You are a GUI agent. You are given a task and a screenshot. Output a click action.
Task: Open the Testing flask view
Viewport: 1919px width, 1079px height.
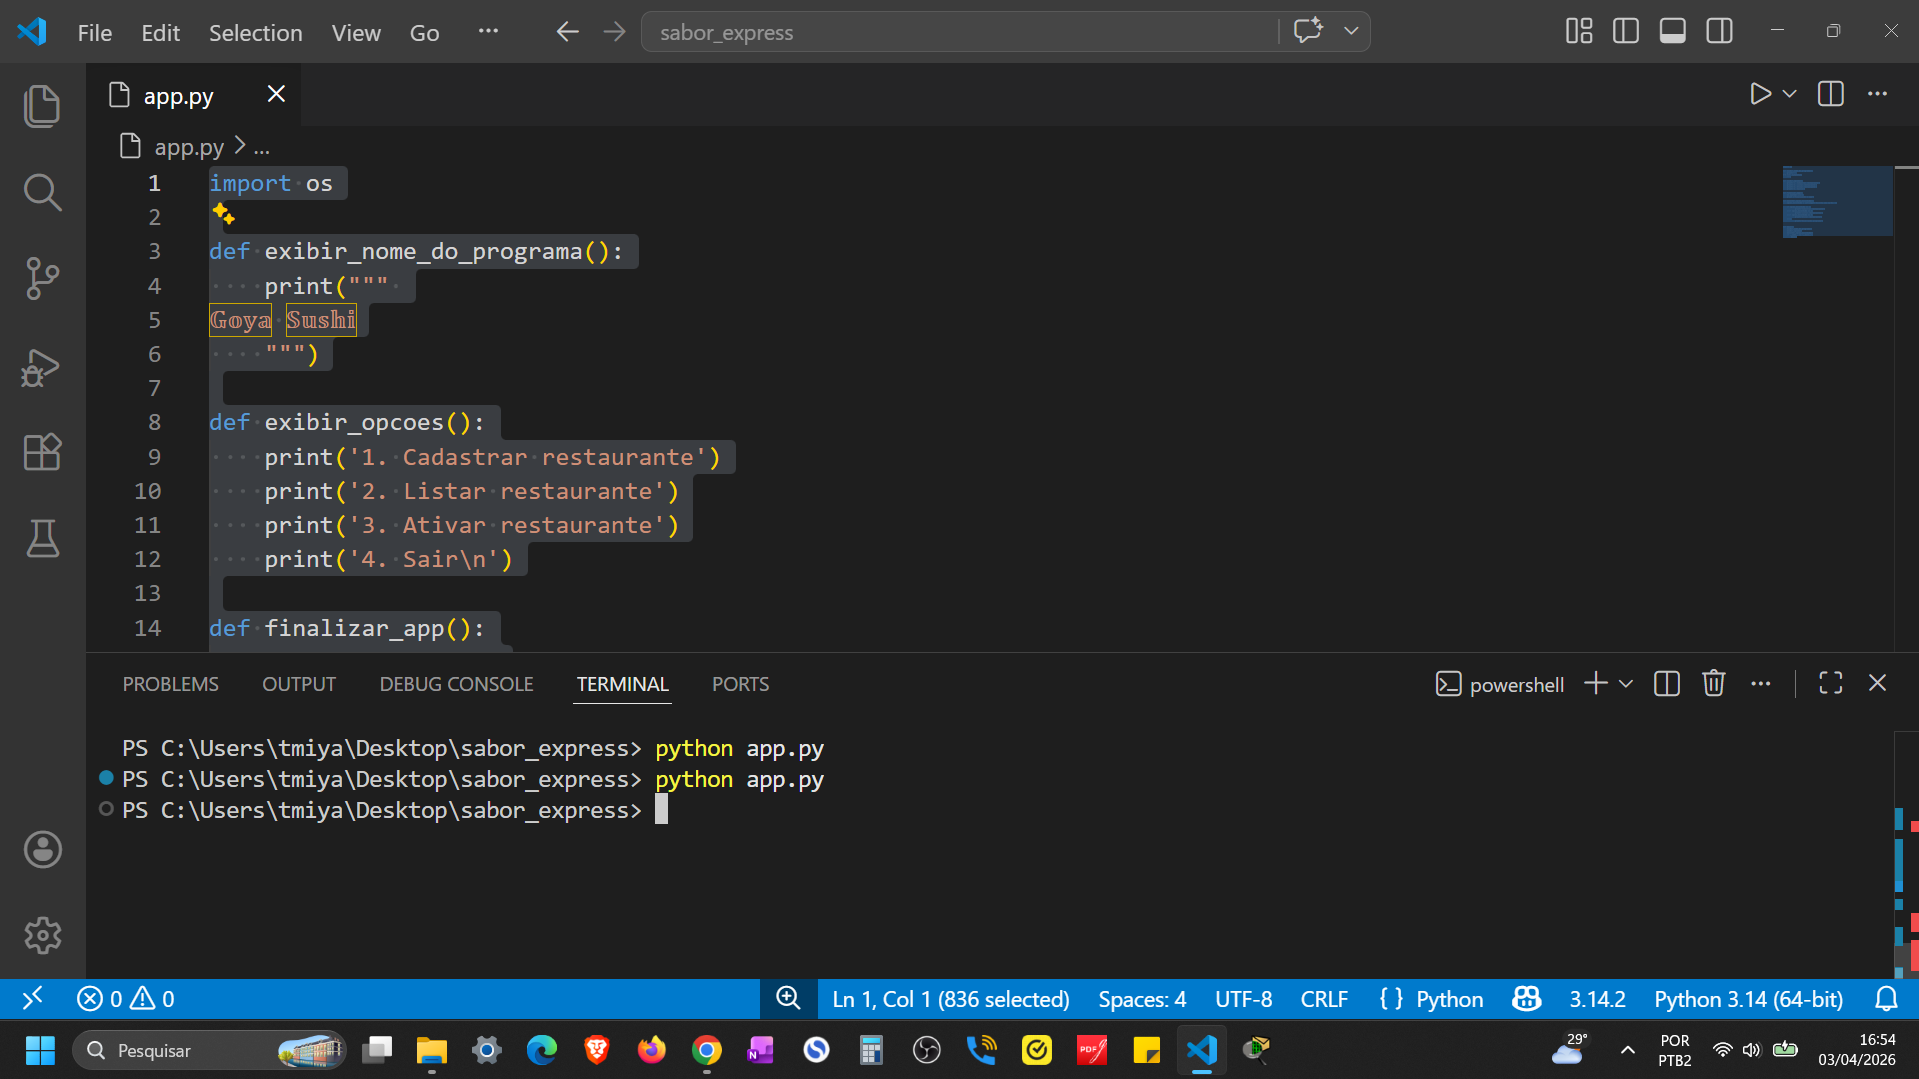[x=42, y=539]
